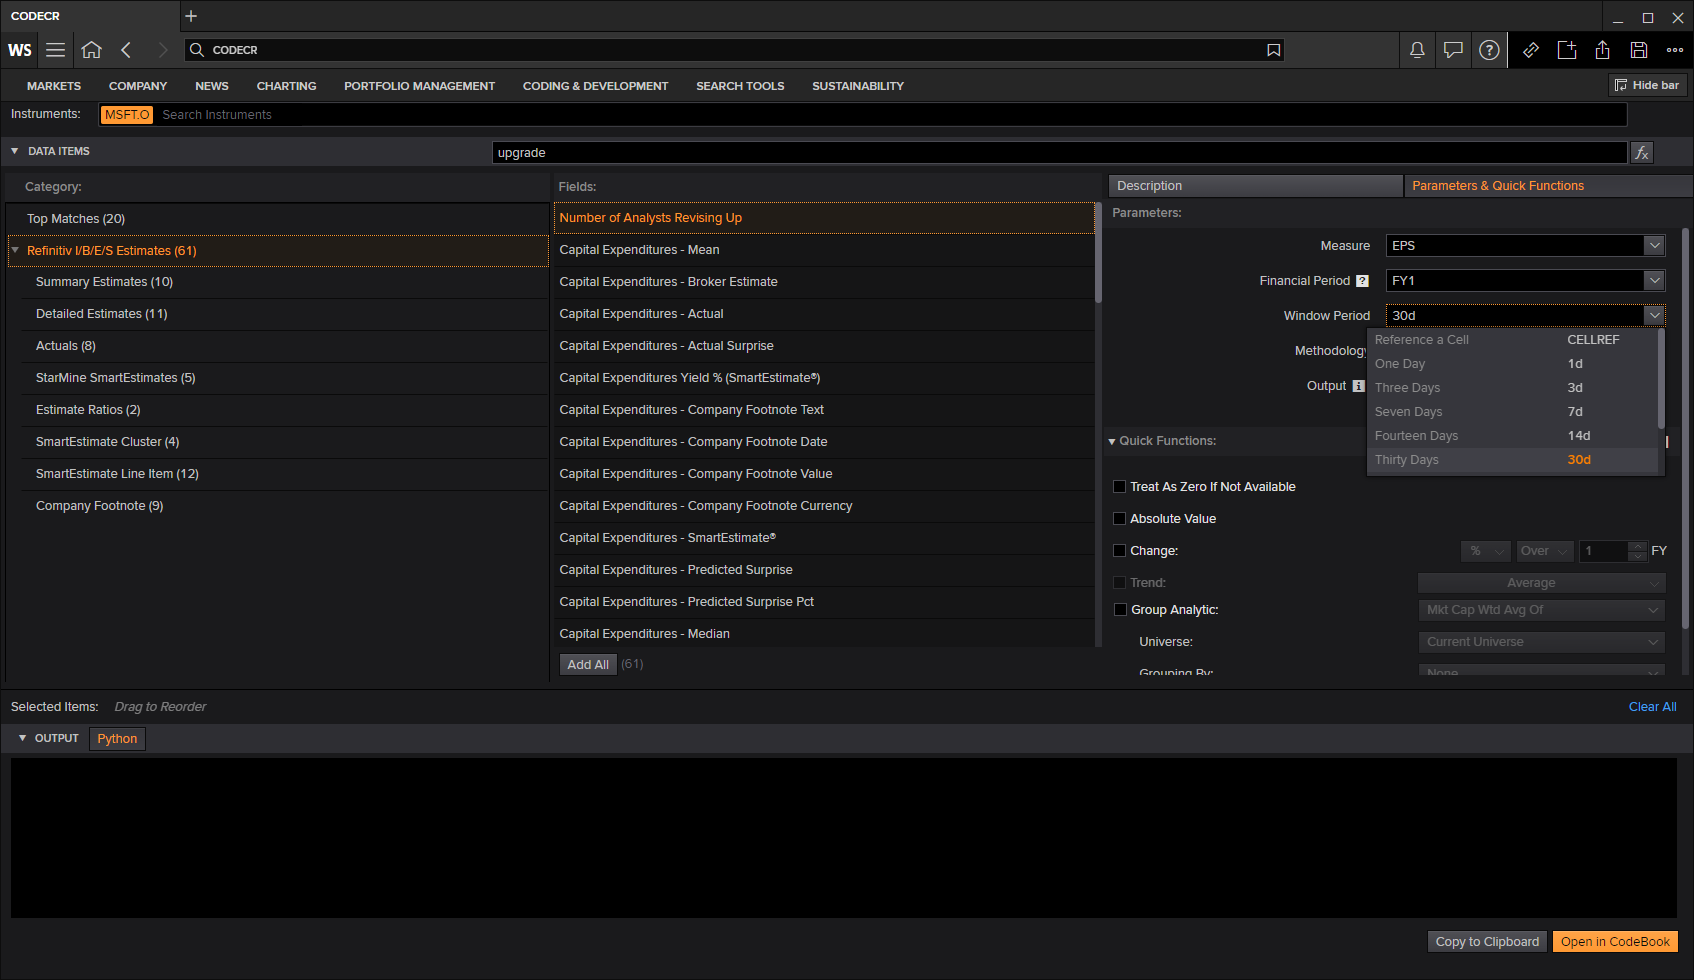Select Company Footnote (9) category
Screen dimensions: 1694x980
[x=285, y=506]
